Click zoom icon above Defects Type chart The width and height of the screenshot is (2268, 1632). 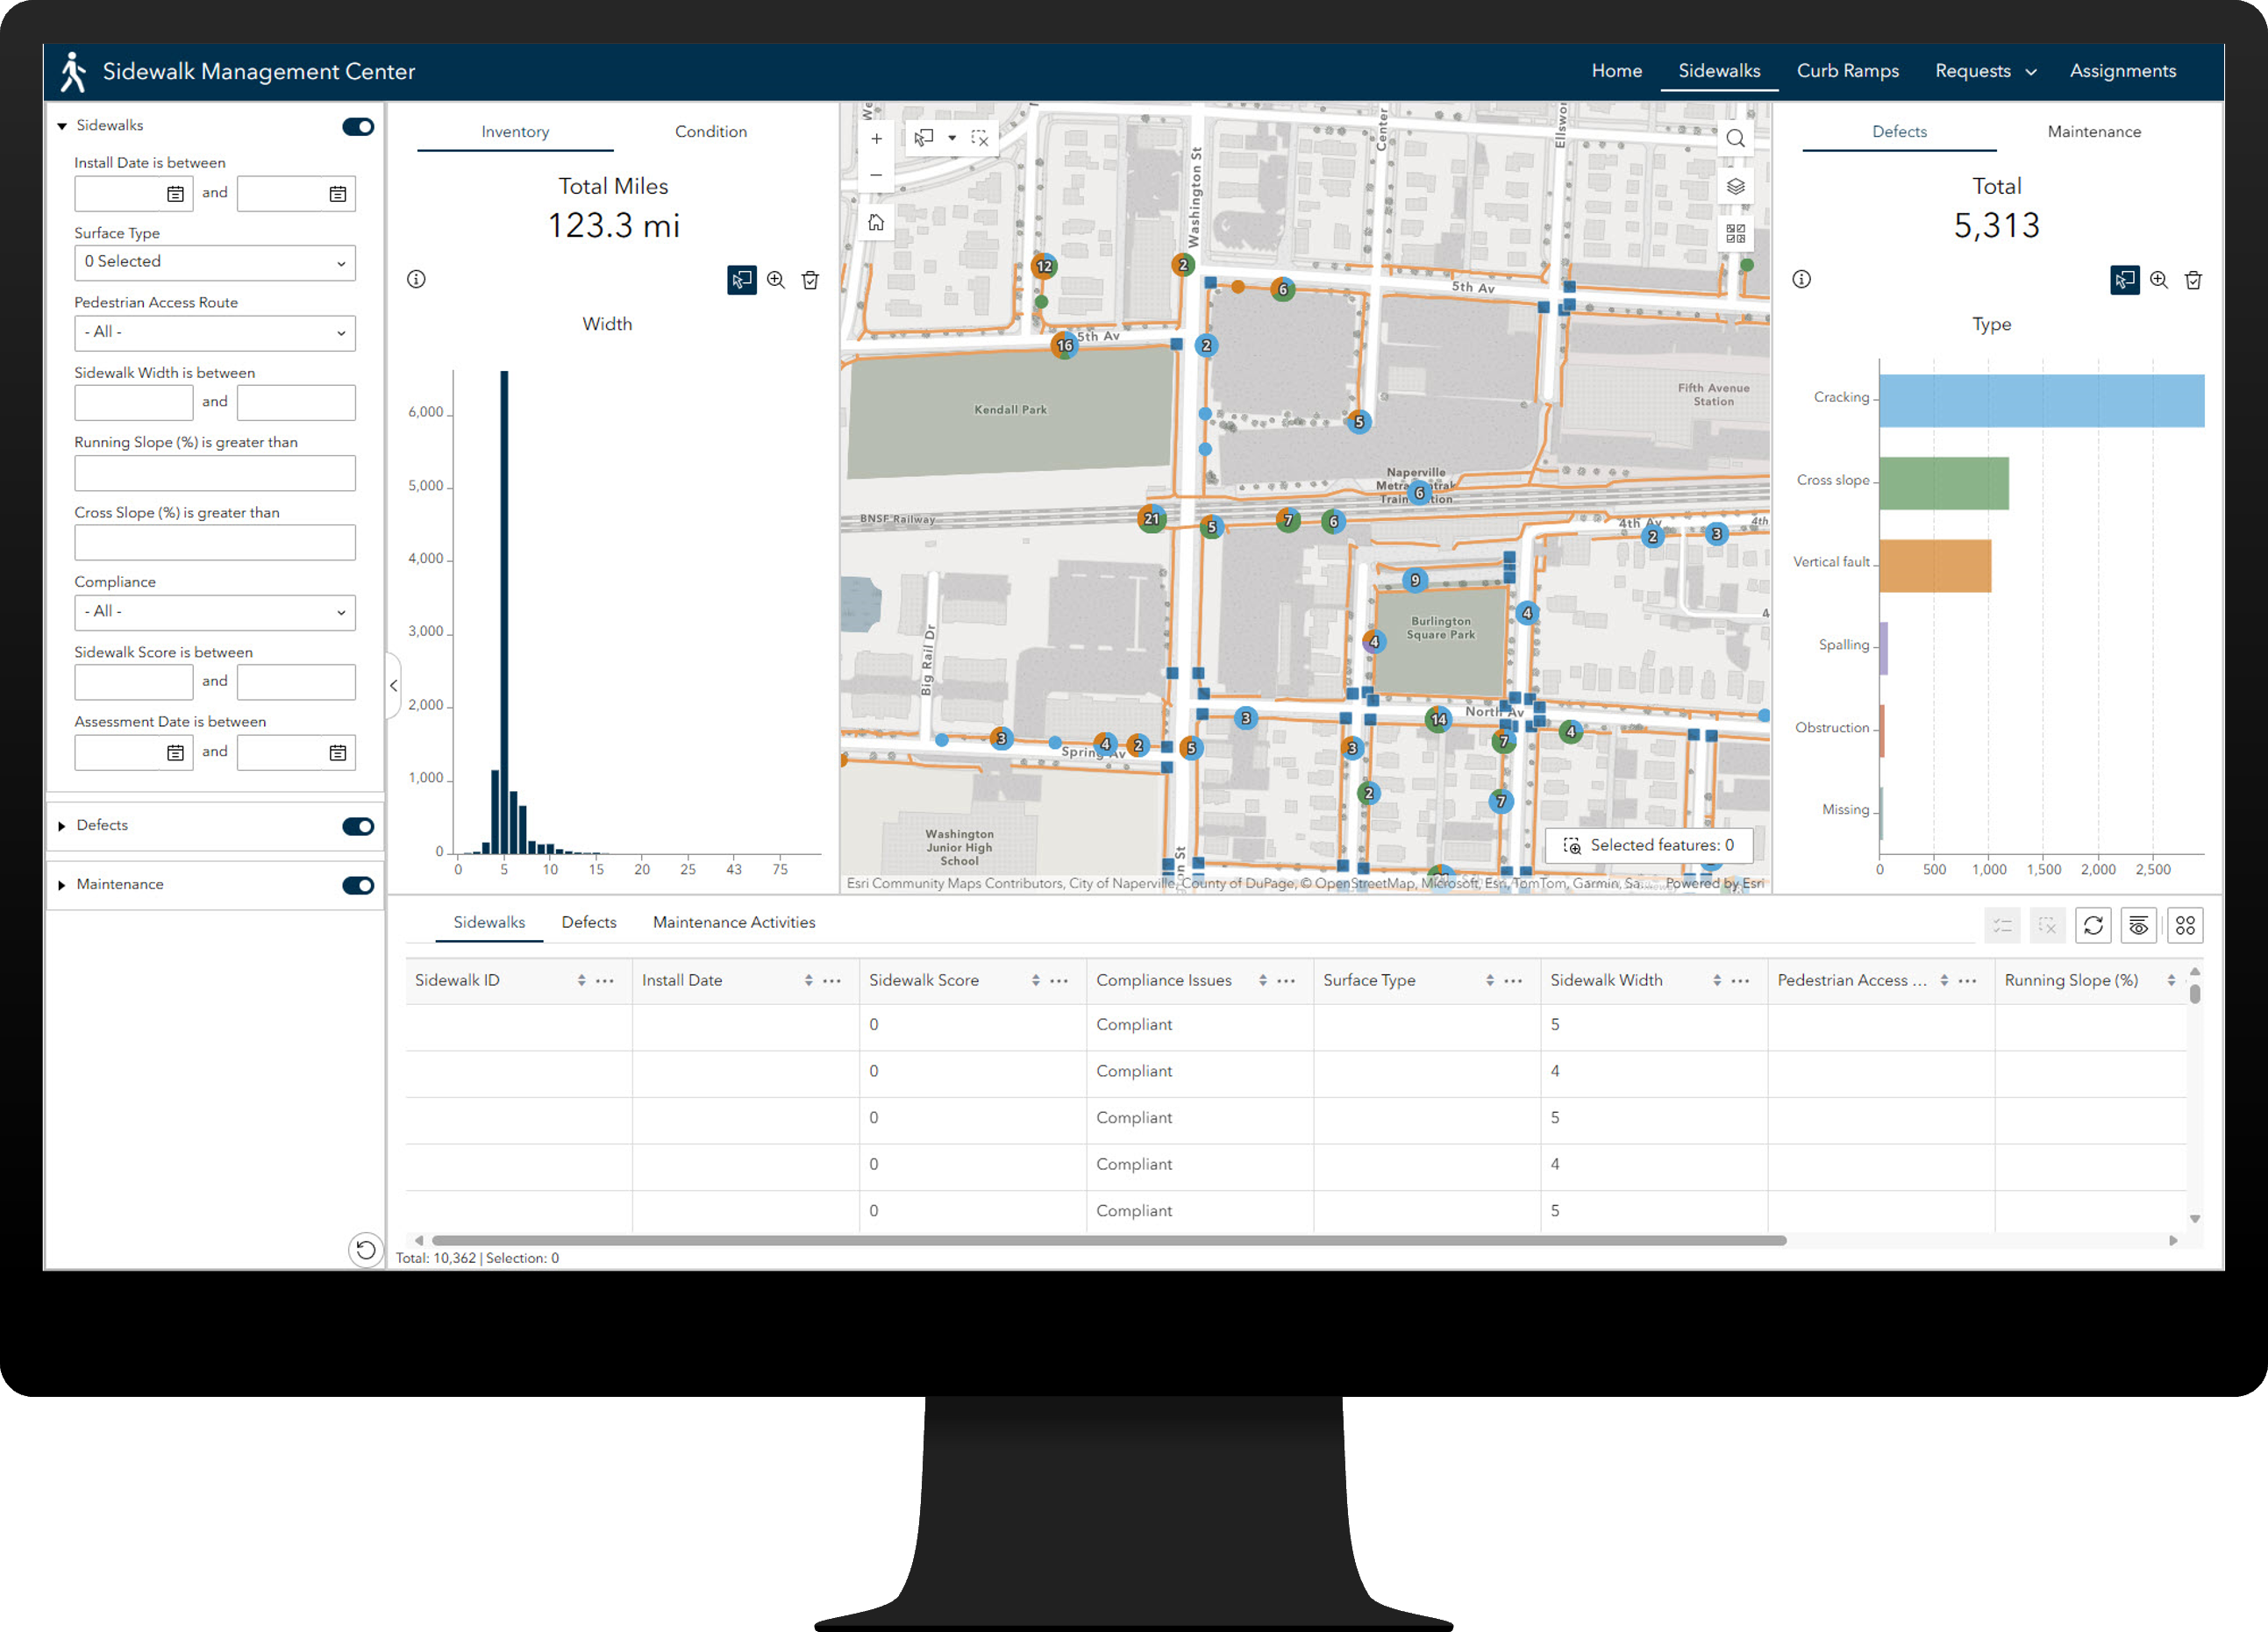2158,280
